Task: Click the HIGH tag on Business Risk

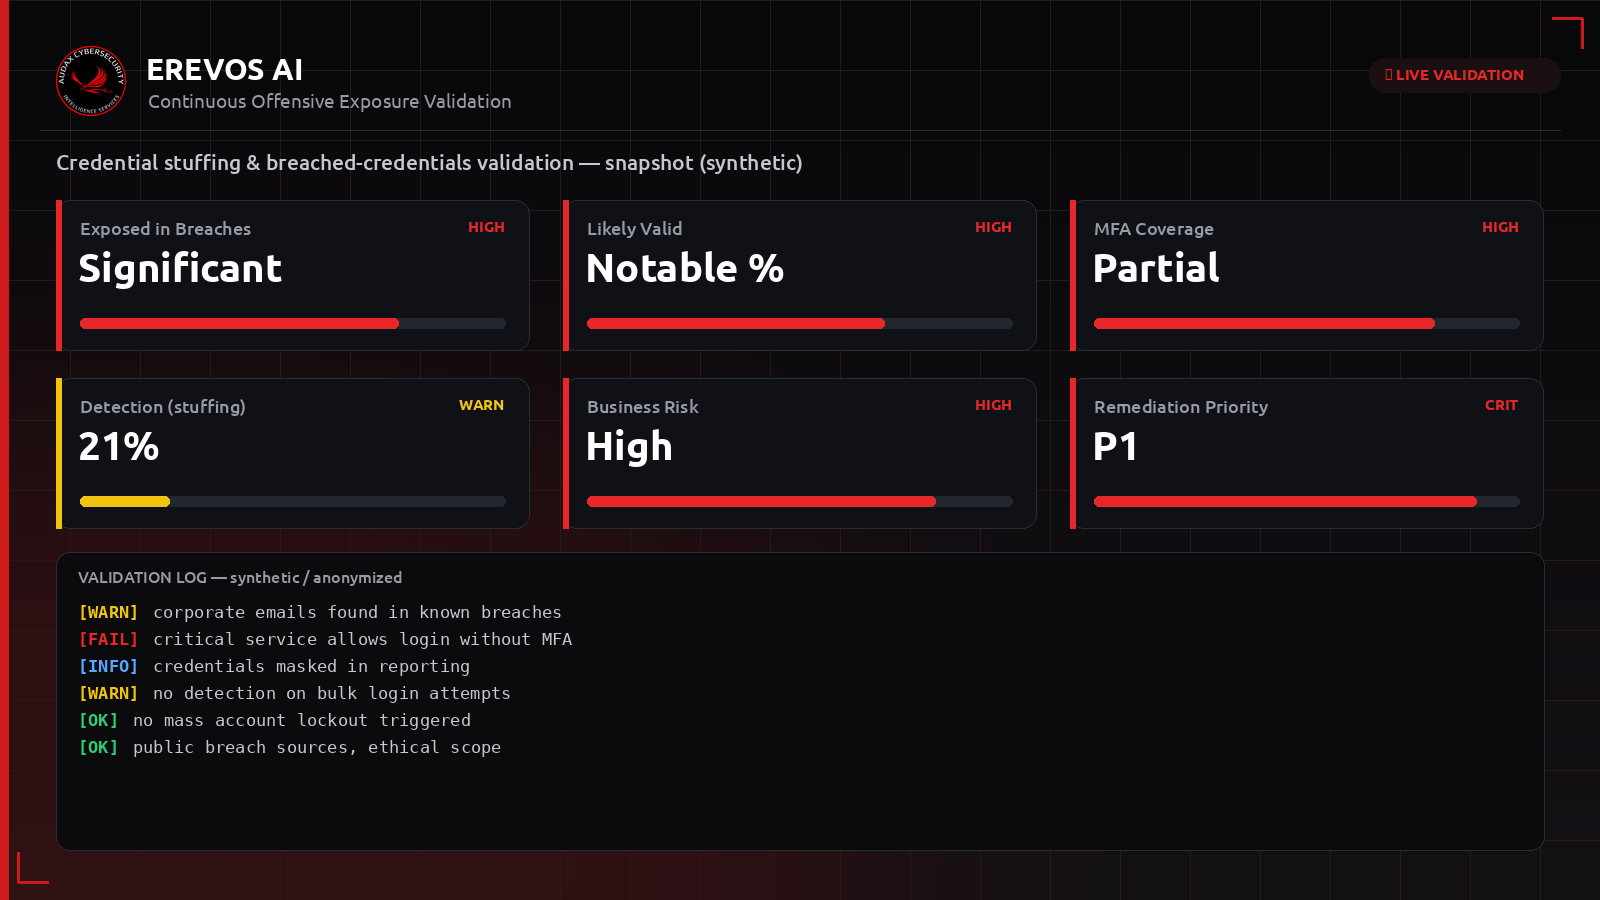Action: pos(993,405)
